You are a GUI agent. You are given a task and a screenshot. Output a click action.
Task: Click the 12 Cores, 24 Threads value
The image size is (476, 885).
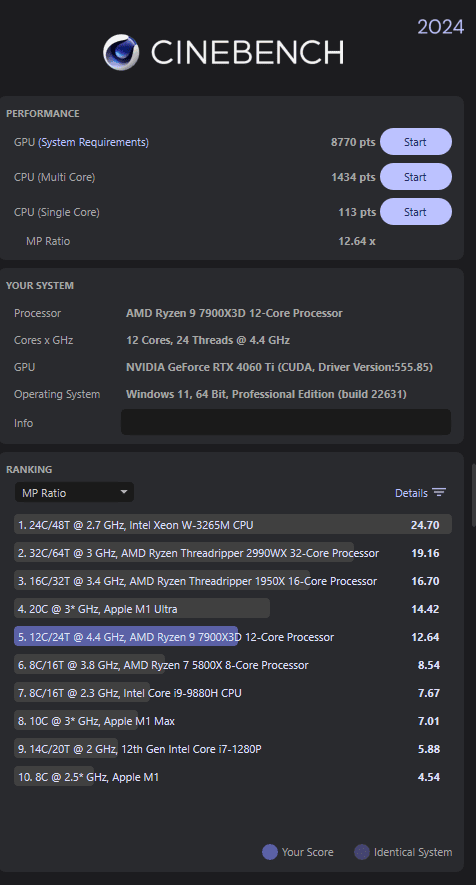click(x=208, y=340)
